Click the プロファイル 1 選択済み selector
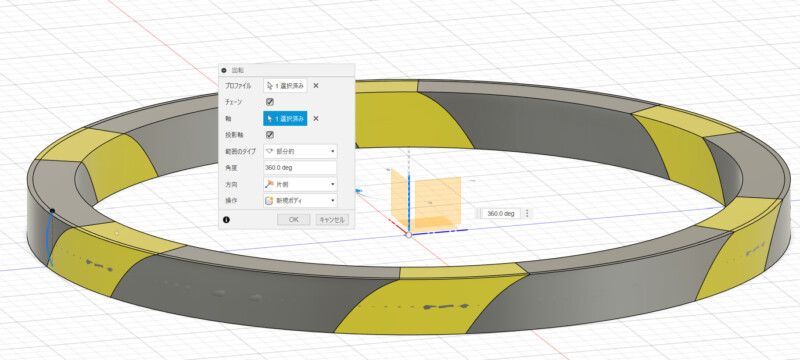 pos(285,86)
